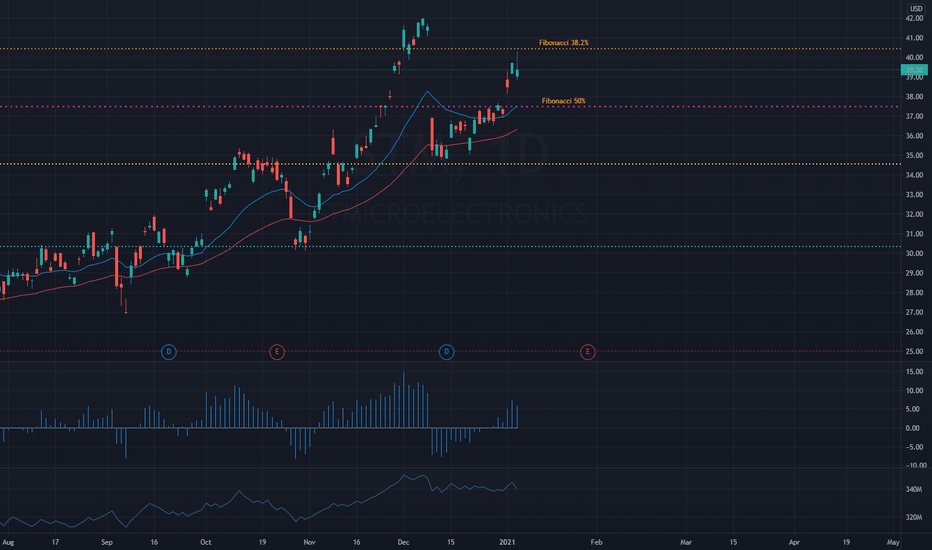
Task: Click the Oct date label on time axis
Action: point(206,542)
